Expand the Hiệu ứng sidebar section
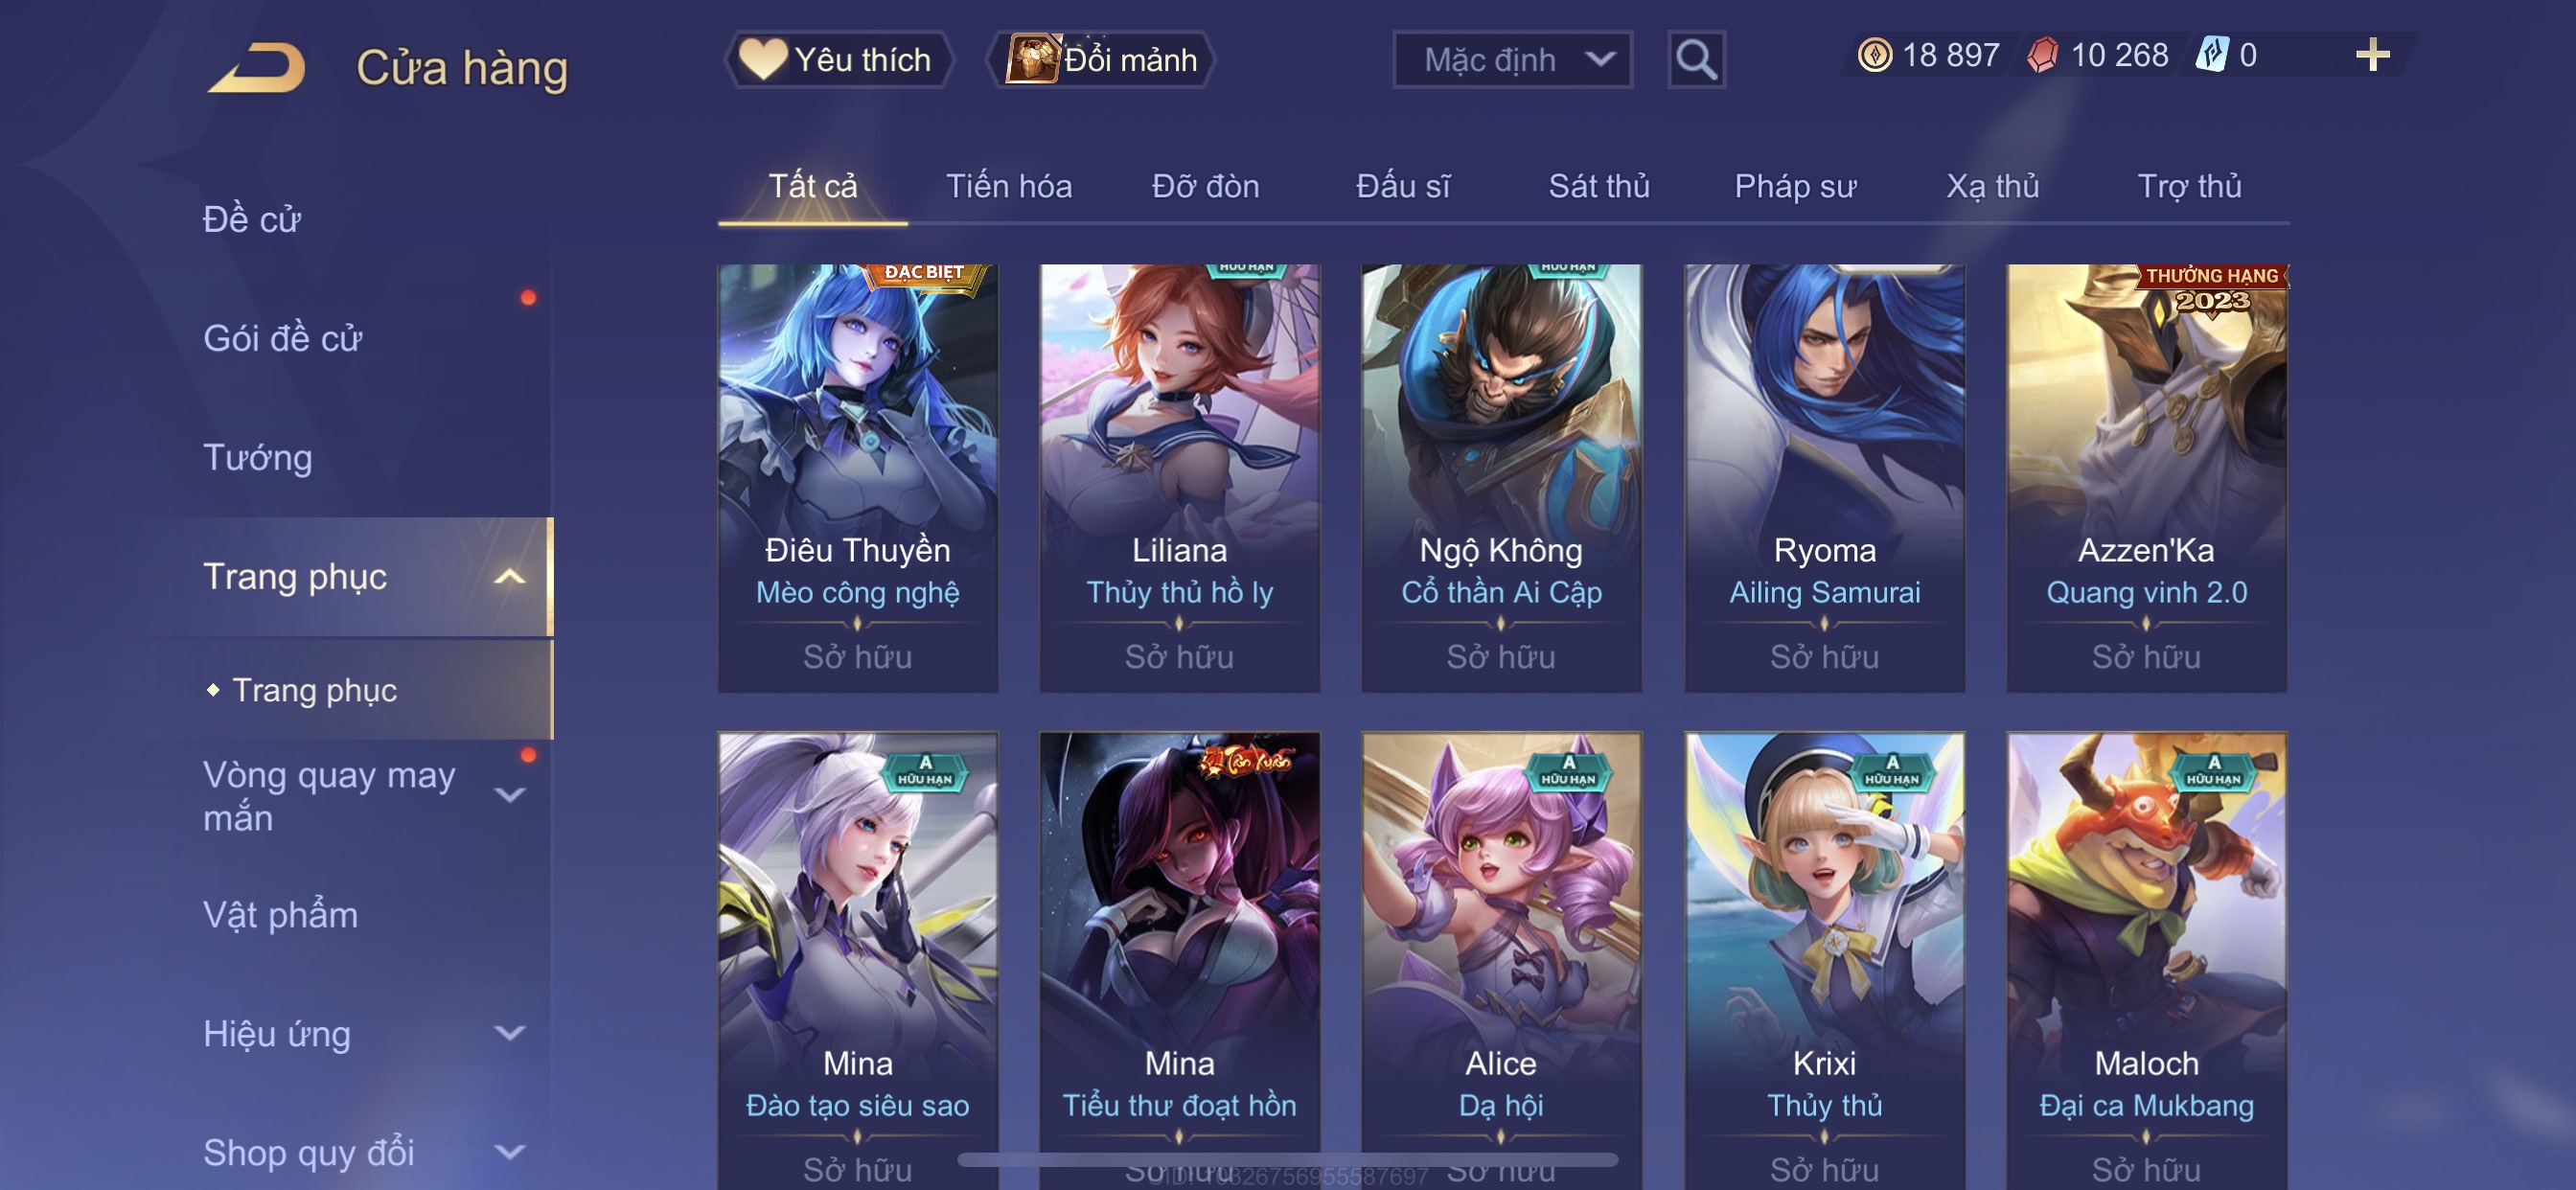 coord(510,1033)
